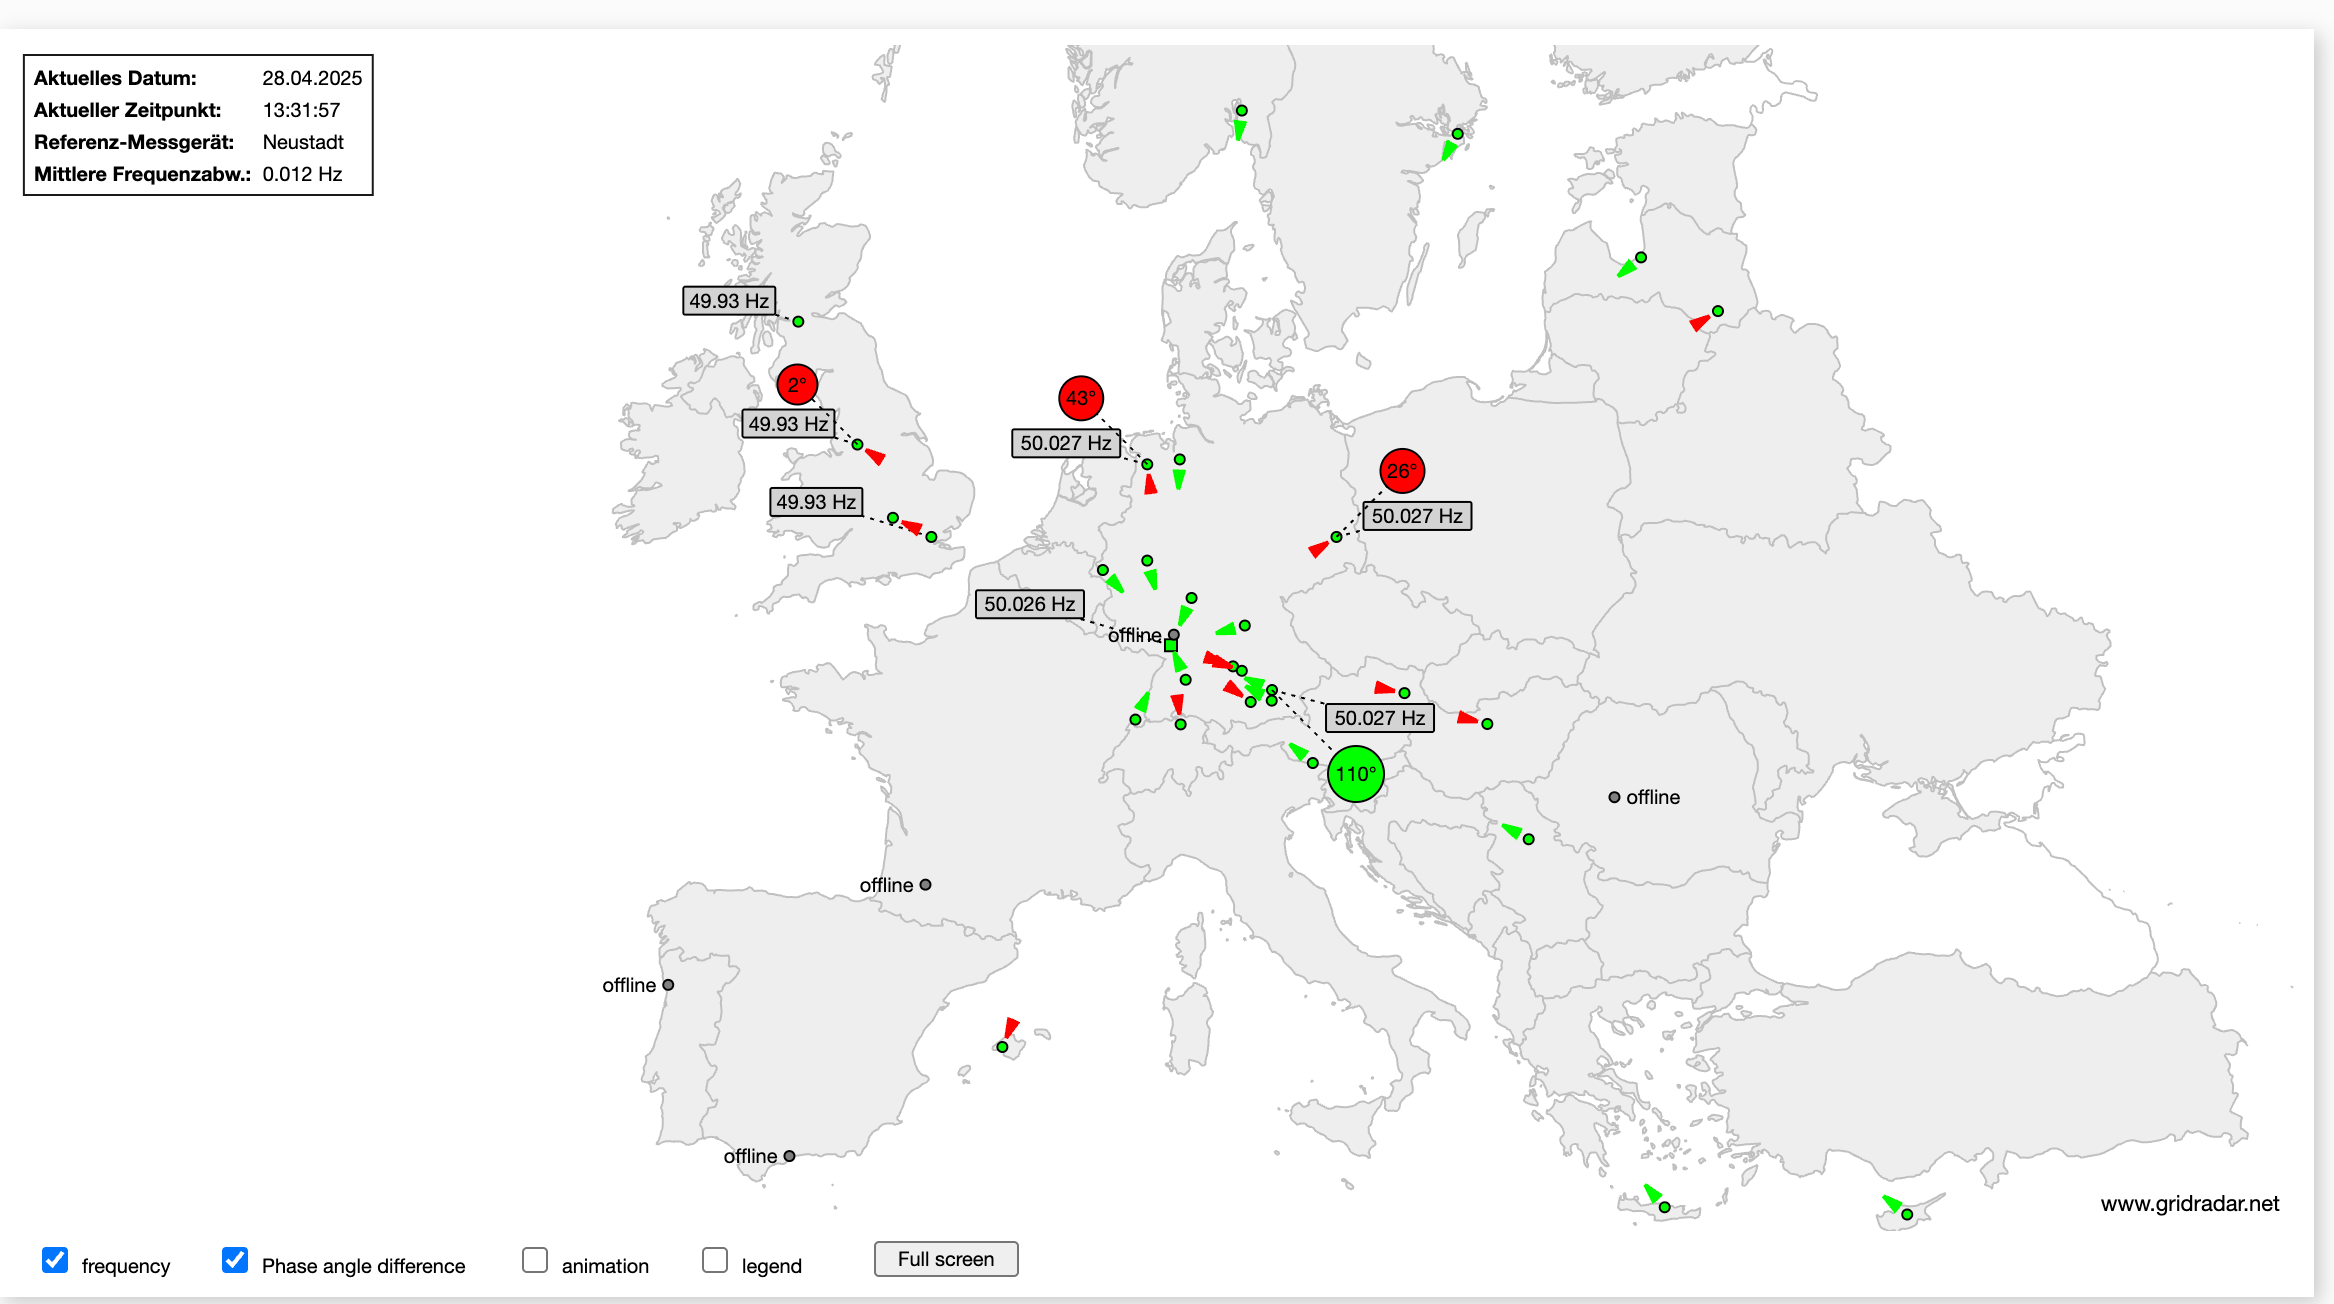This screenshot has height=1304, width=2334.
Task: Click the southern Spain offline station dot
Action: pos(789,1156)
